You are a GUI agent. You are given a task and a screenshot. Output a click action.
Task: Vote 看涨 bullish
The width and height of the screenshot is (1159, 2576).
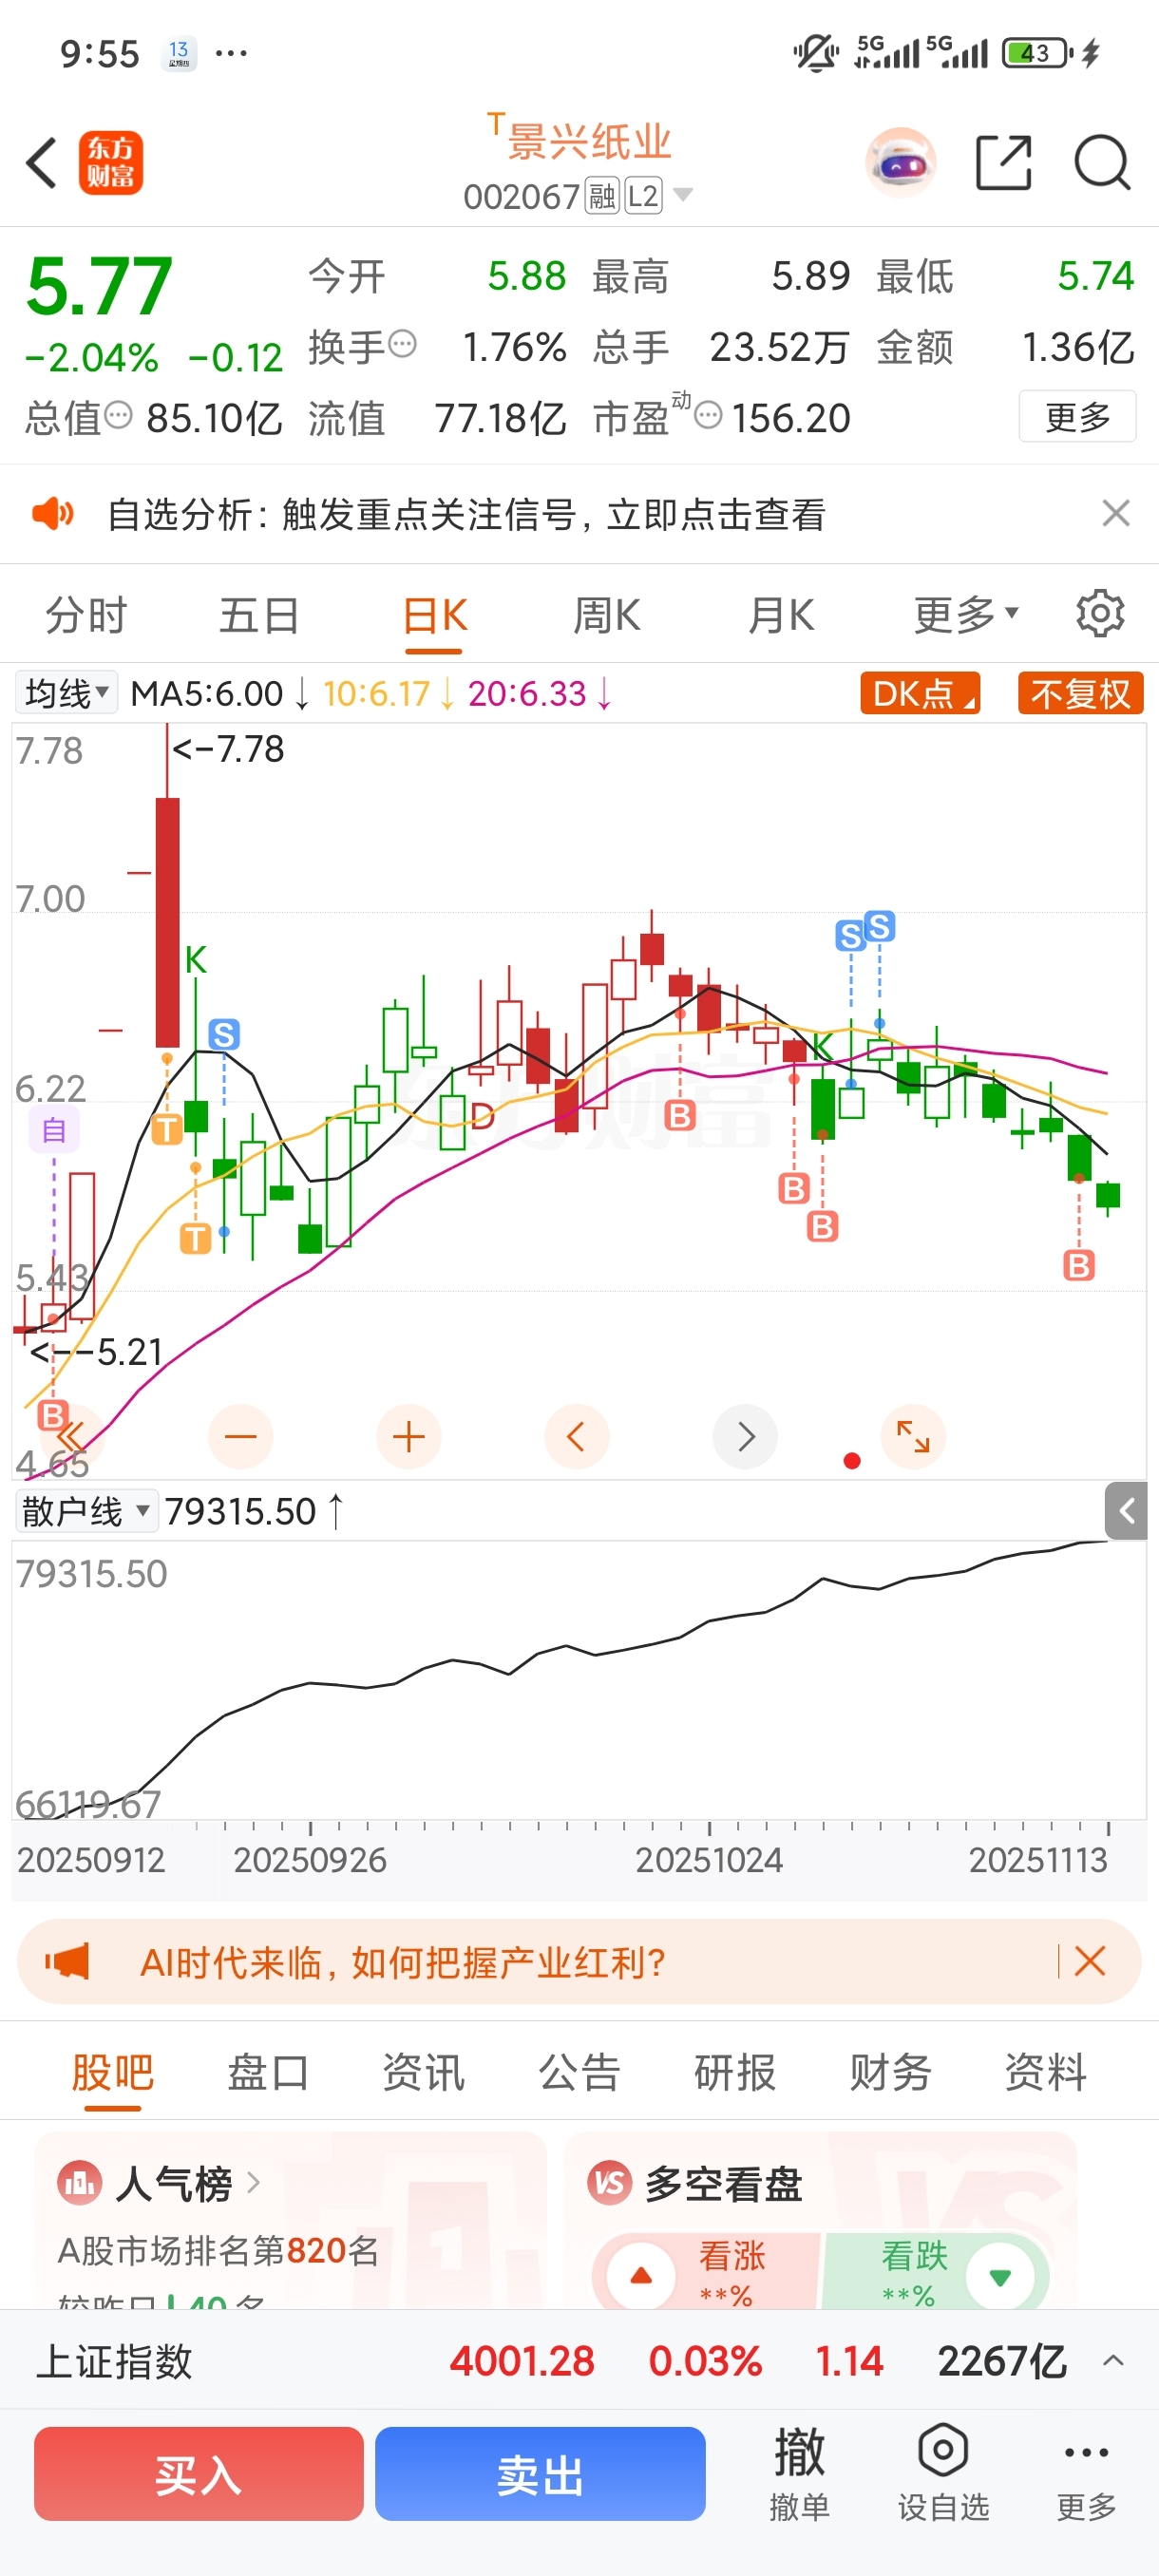706,2274
